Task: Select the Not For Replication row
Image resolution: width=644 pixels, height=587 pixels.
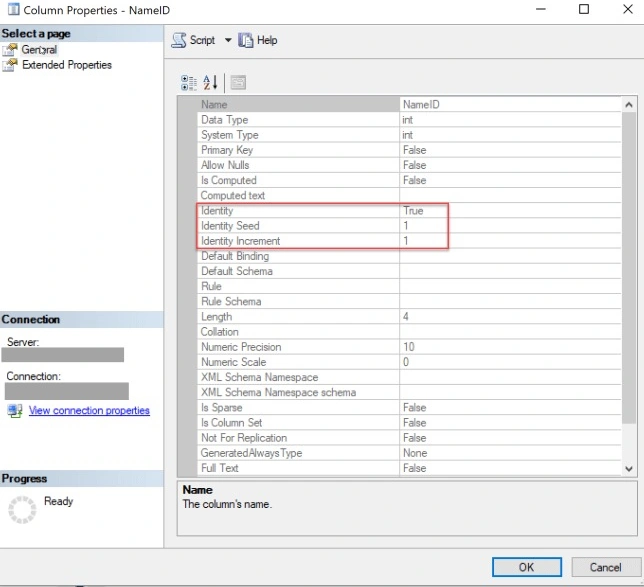Action: [x=409, y=438]
